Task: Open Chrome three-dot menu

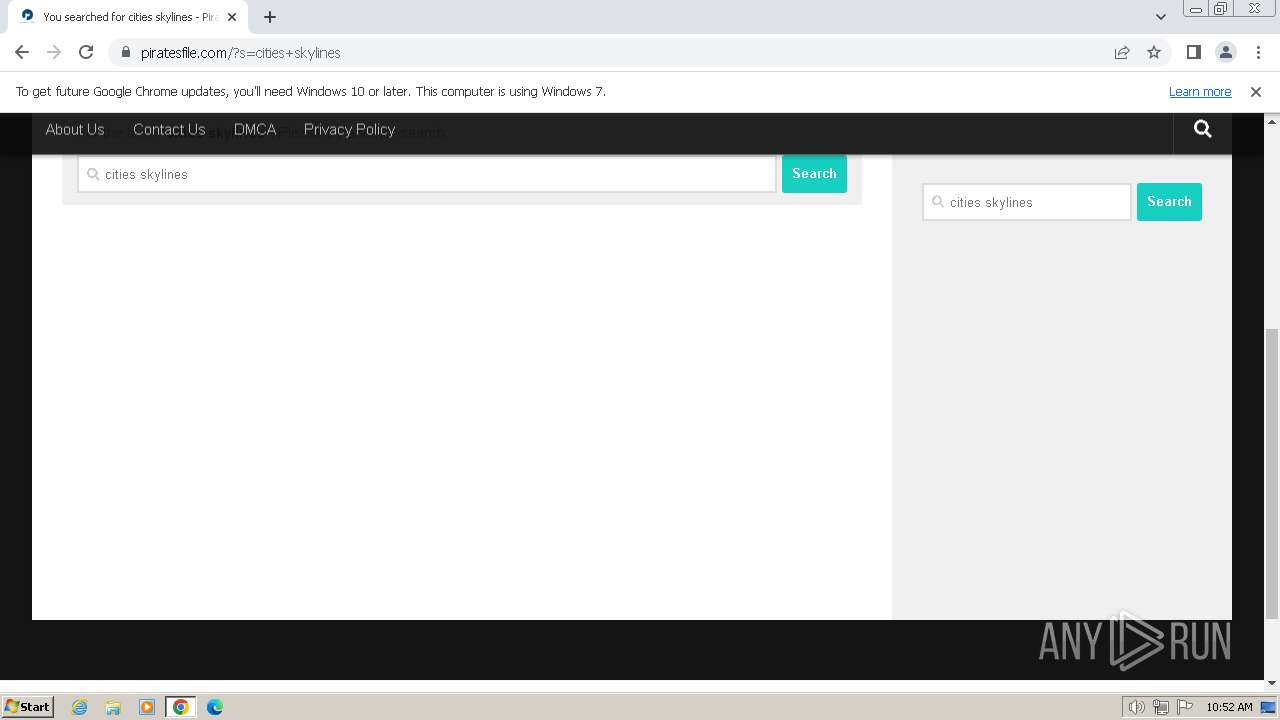Action: tap(1258, 53)
